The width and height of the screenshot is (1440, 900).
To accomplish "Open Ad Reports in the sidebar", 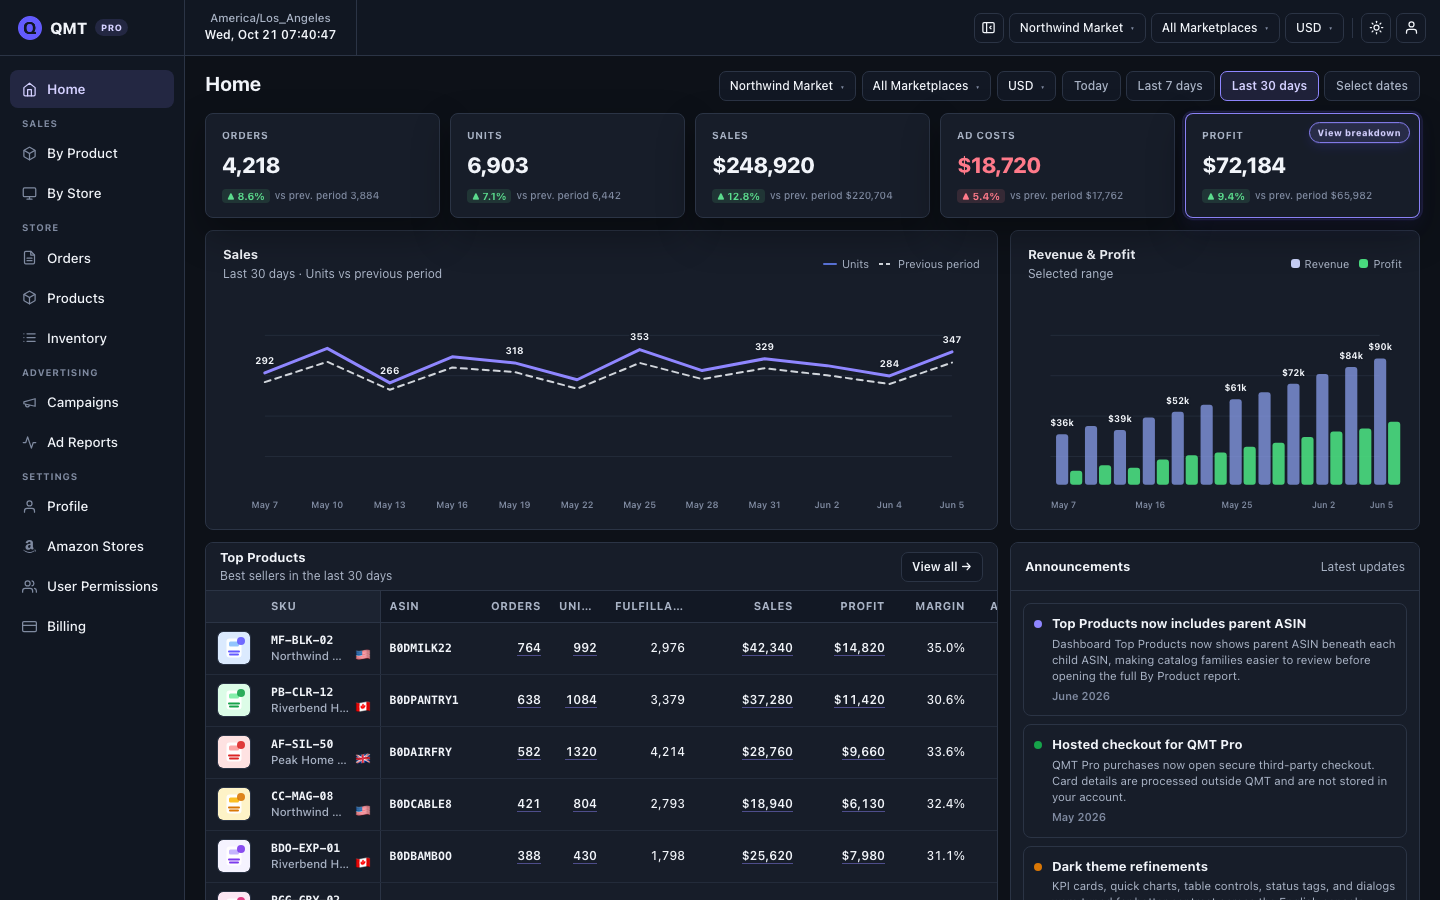I will [x=92, y=442].
